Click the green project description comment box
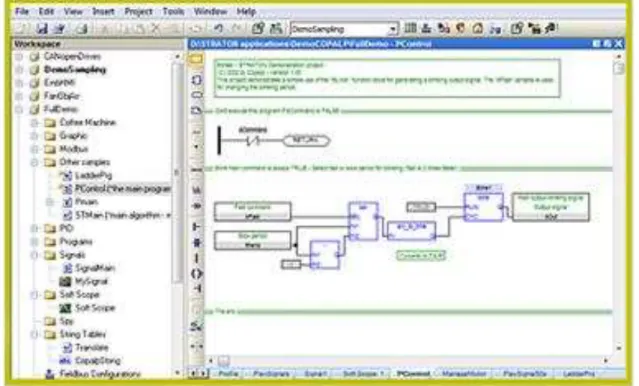The image size is (639, 386). [387, 78]
